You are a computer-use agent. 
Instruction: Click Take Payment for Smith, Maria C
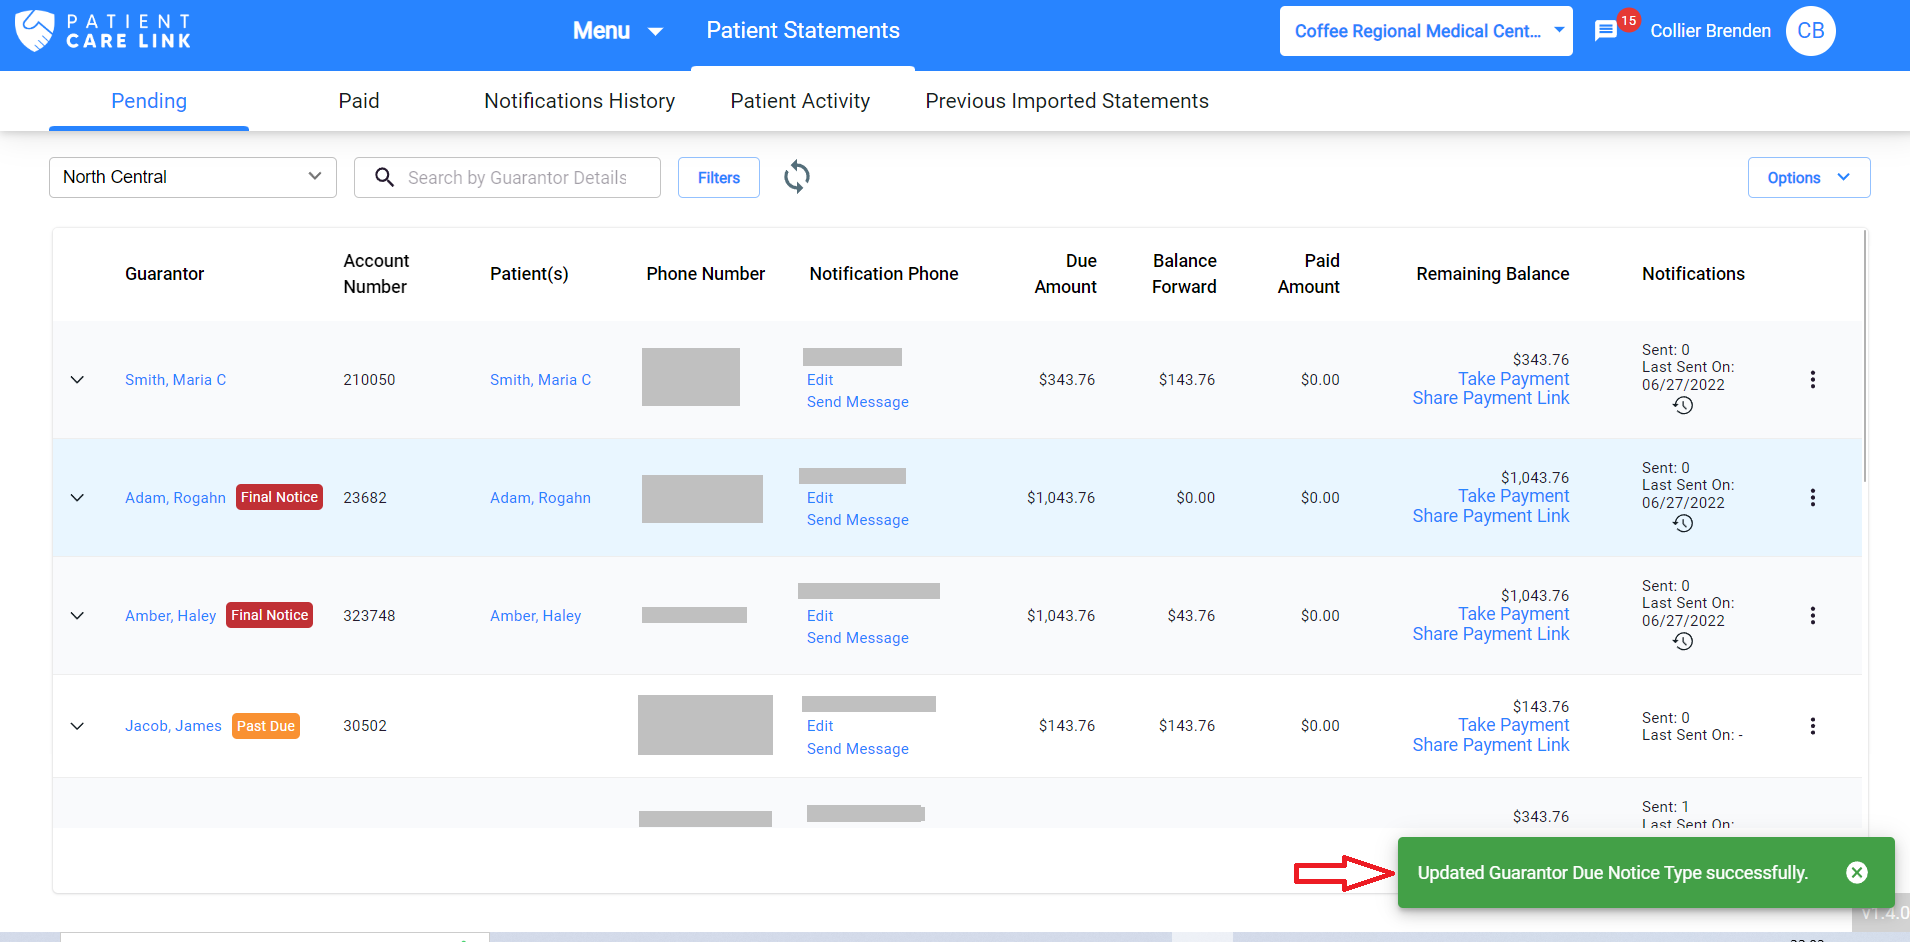(x=1514, y=379)
